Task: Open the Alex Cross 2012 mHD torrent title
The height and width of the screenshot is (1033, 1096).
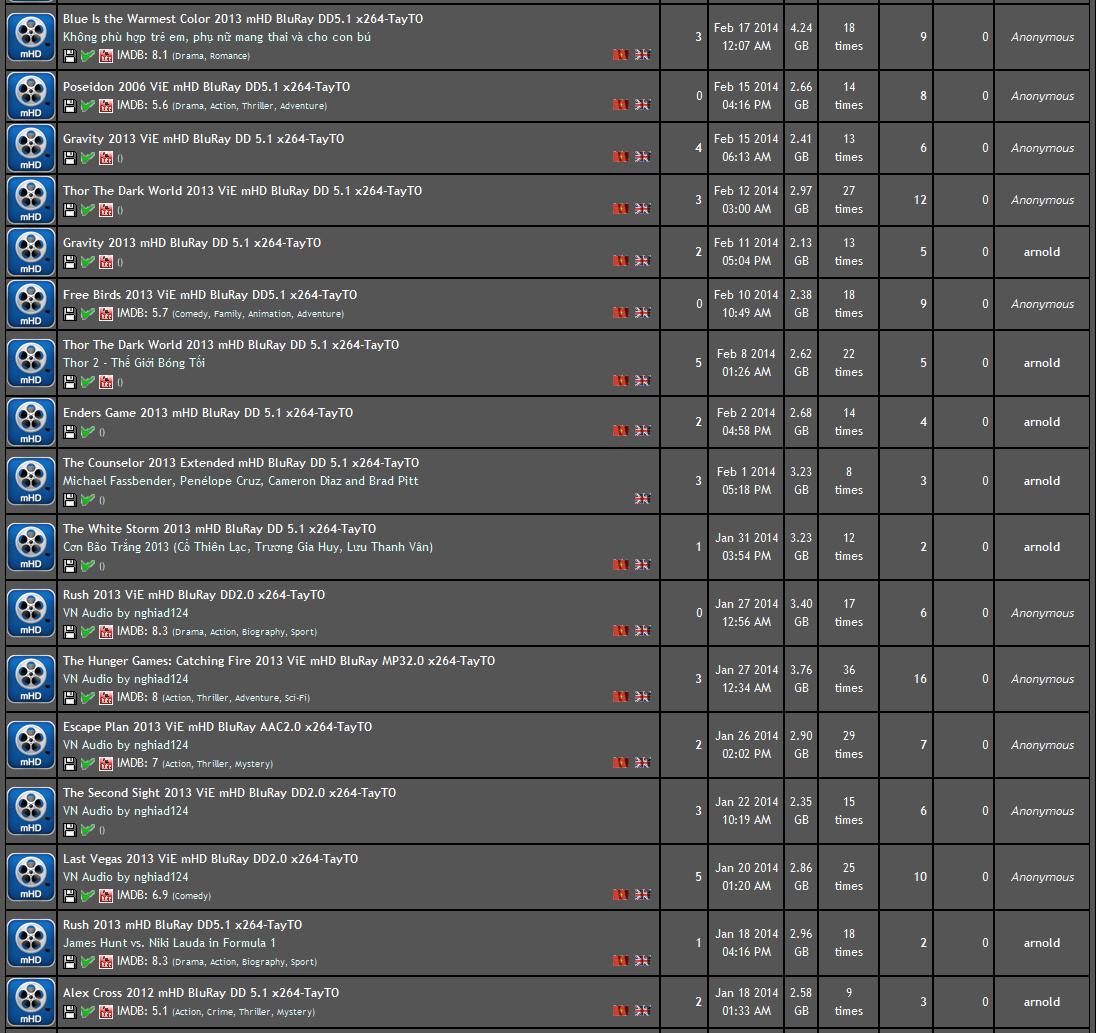Action: click(201, 993)
